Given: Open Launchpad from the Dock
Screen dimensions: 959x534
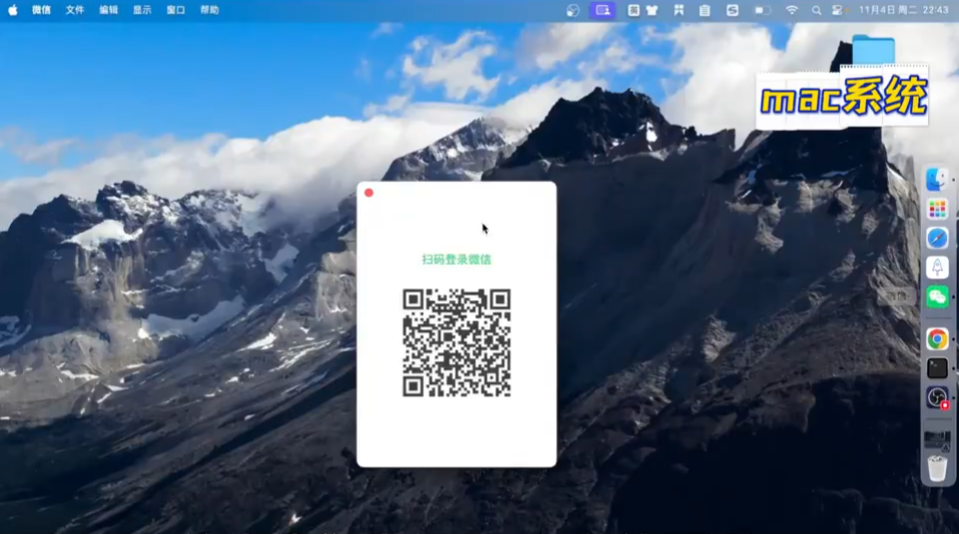Looking at the screenshot, I should (x=937, y=209).
